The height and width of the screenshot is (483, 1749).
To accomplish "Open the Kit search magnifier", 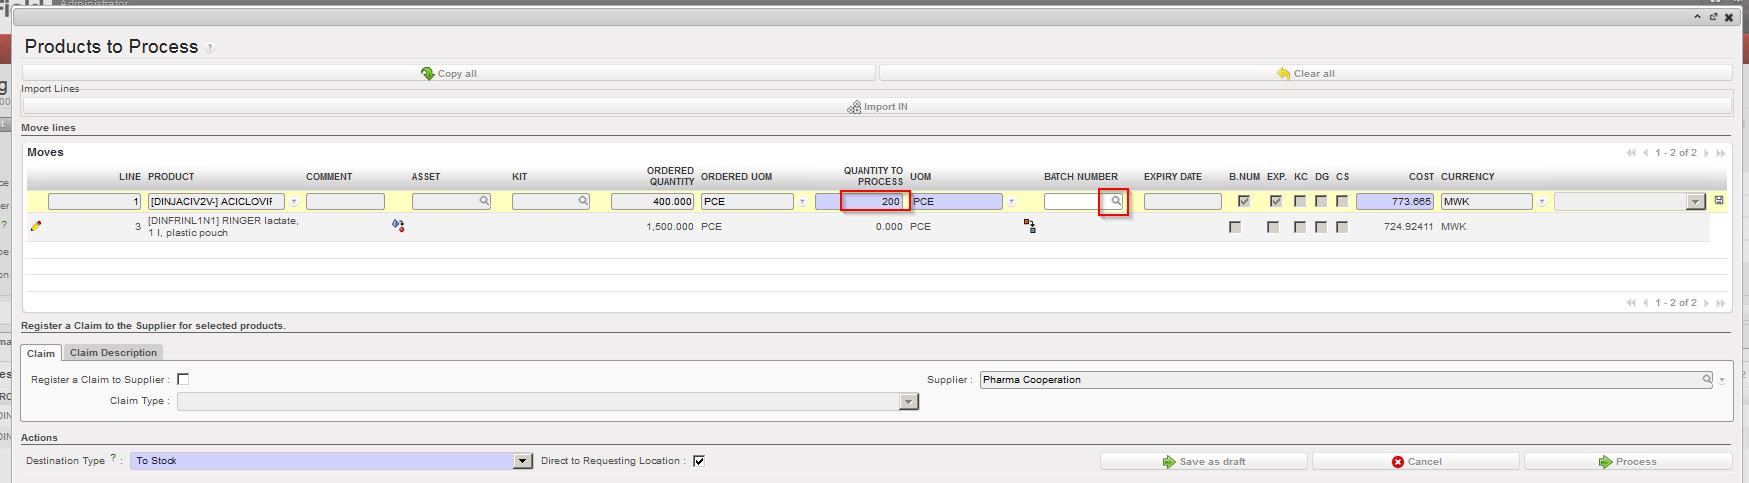I will point(583,201).
